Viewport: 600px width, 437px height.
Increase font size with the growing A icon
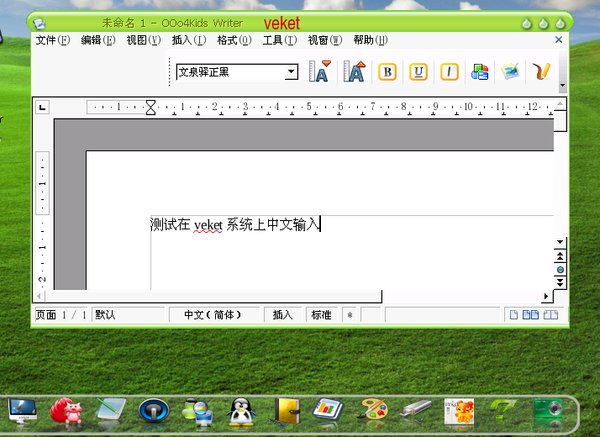354,72
